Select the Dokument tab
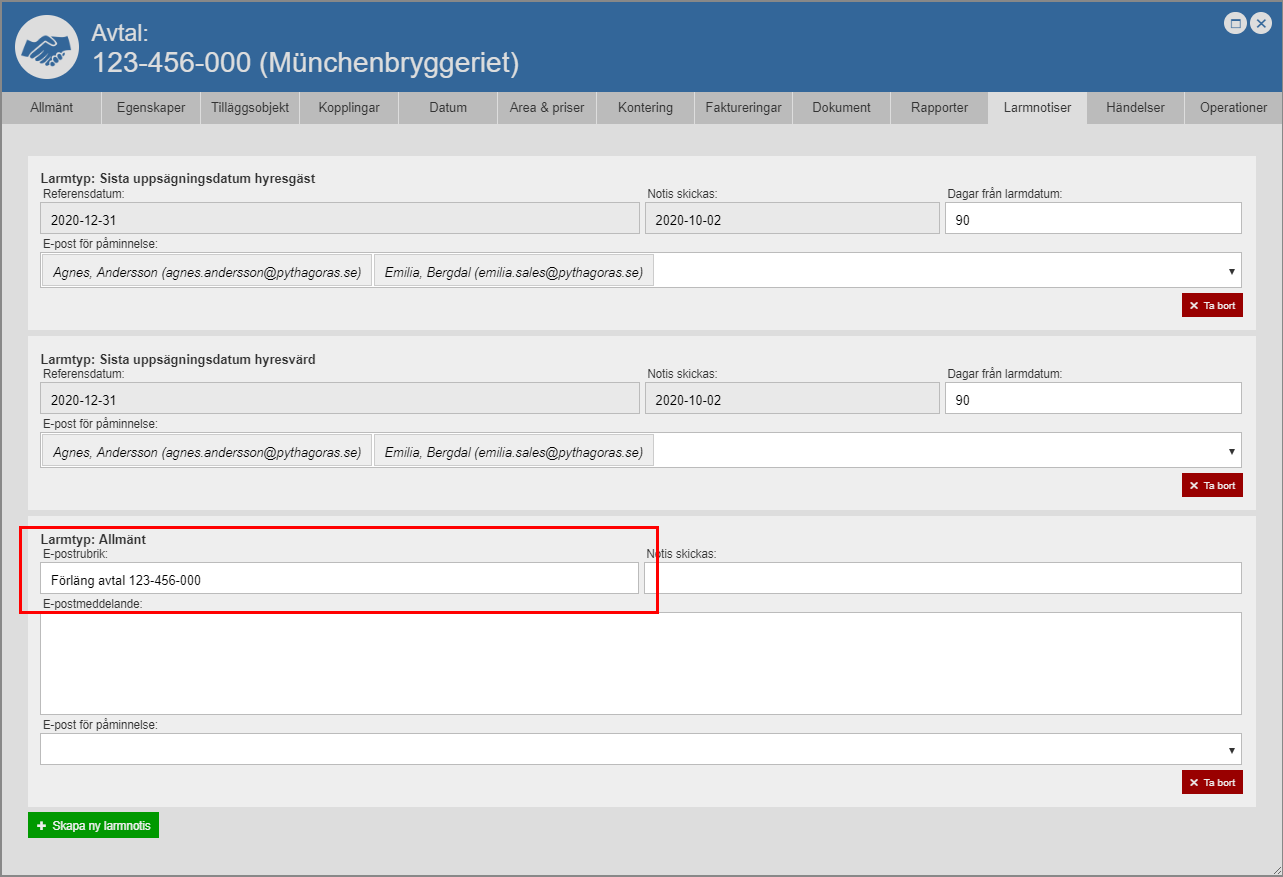Screen dimensions: 1283x877 841,108
